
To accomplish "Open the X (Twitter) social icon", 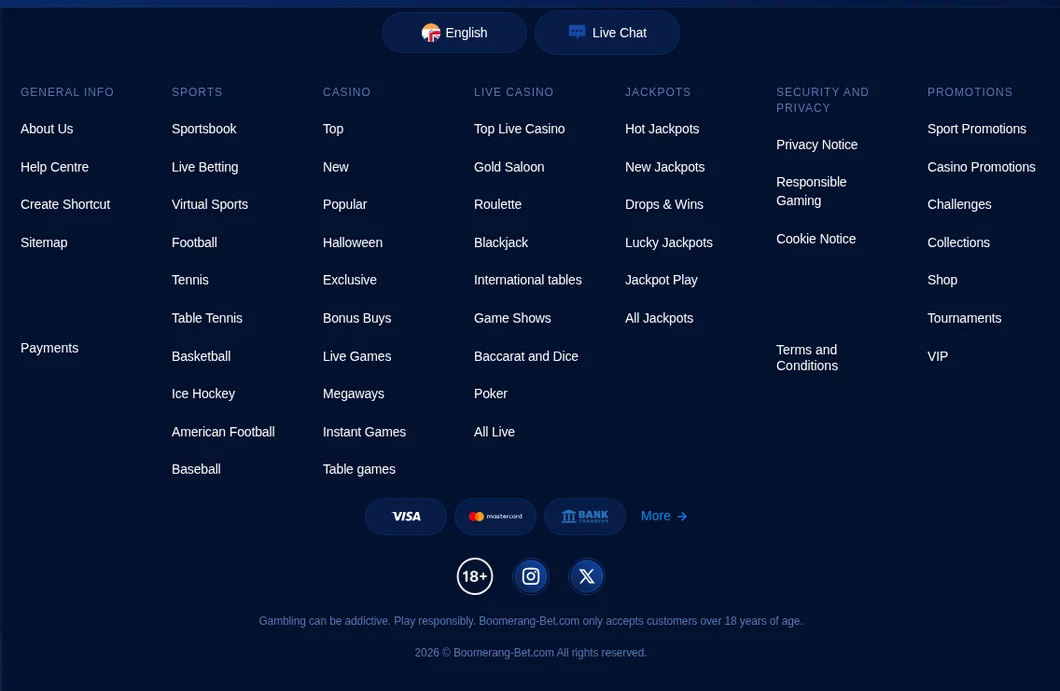I will (586, 576).
